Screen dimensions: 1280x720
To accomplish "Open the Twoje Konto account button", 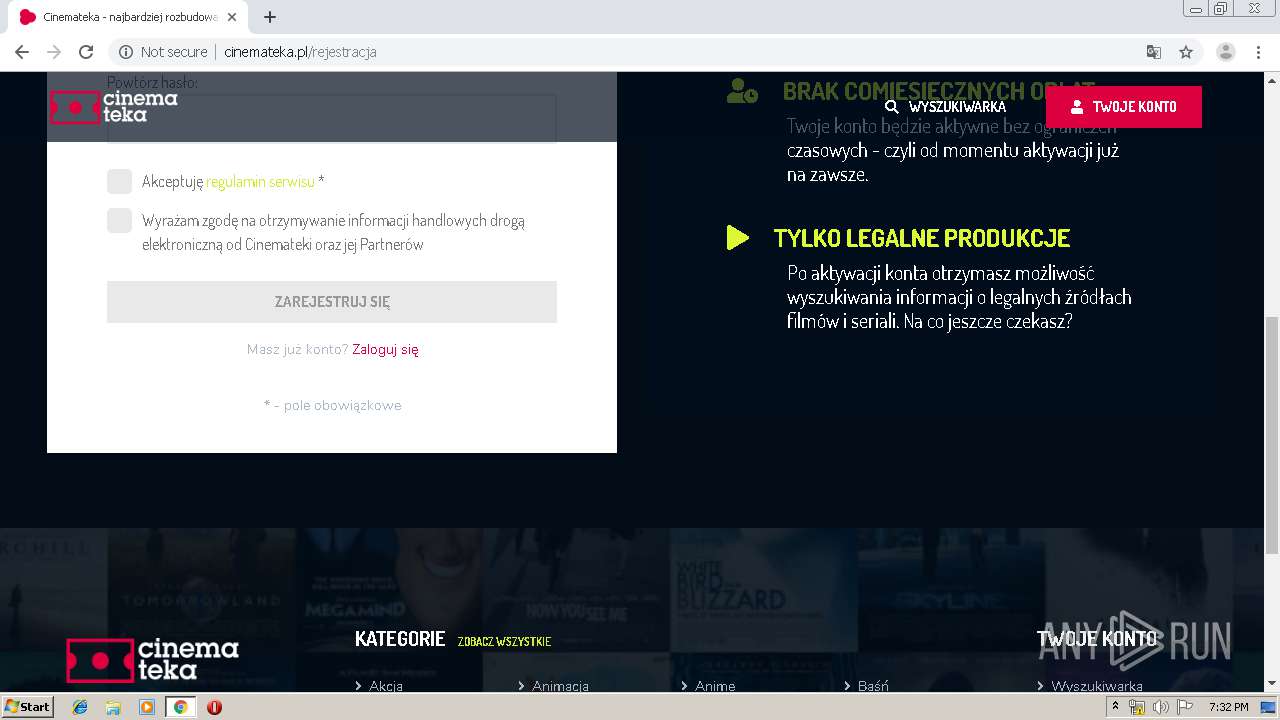I will coord(1123,107).
